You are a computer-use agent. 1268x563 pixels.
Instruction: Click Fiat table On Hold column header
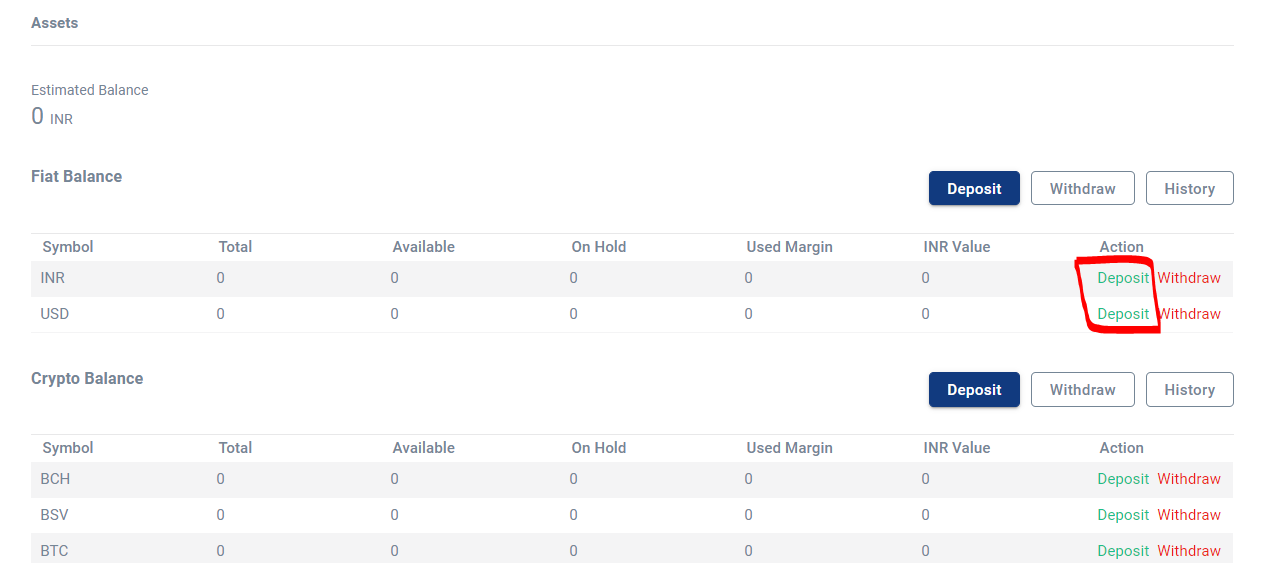(x=599, y=247)
